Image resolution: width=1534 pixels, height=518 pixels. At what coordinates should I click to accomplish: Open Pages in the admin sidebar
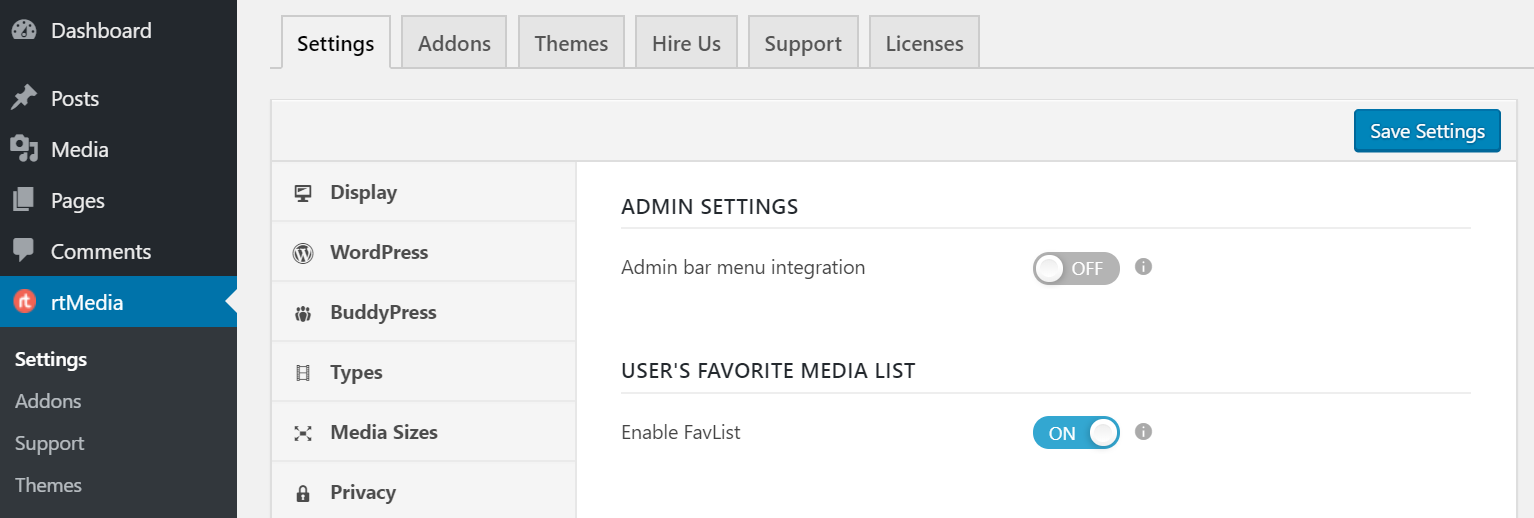coord(118,201)
